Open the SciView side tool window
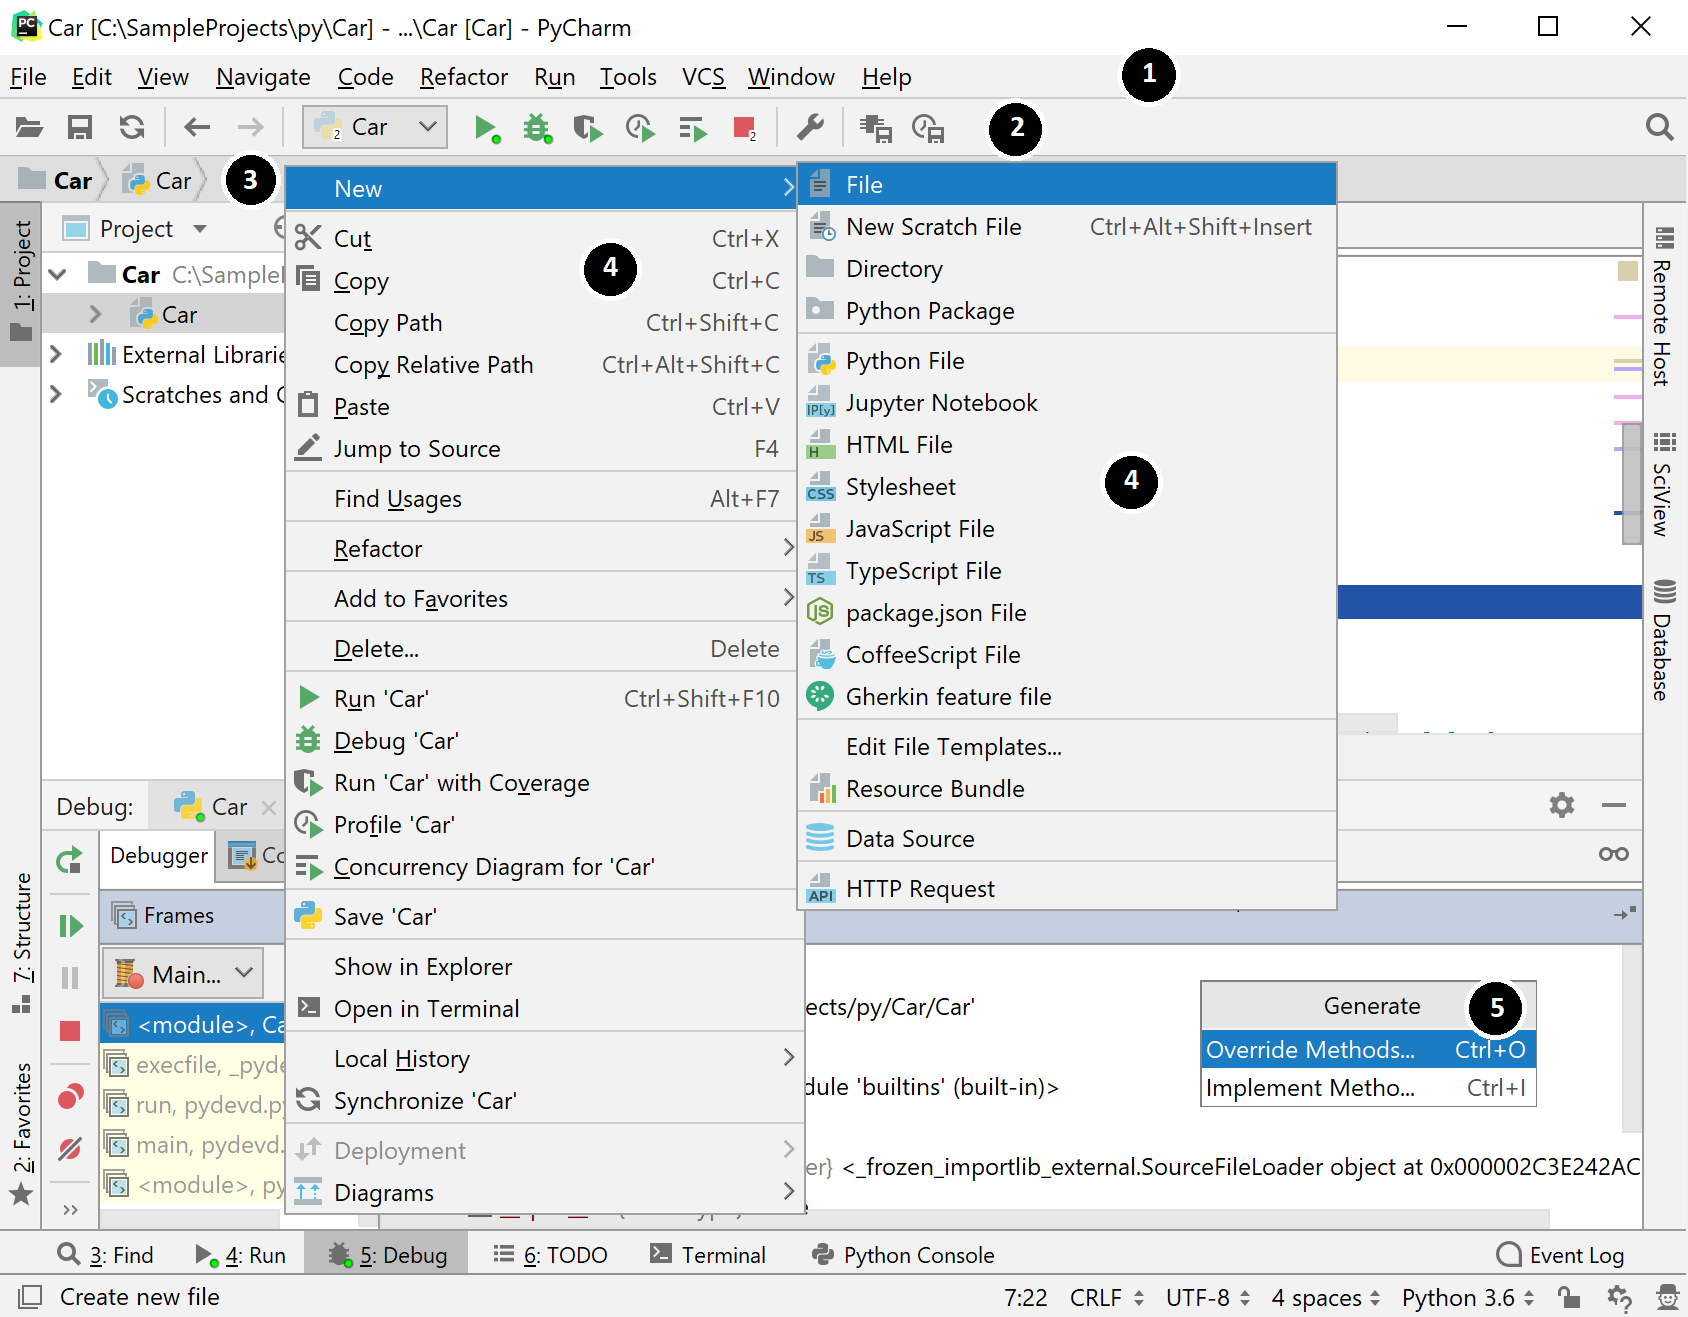The height and width of the screenshot is (1317, 1688). point(1663,484)
